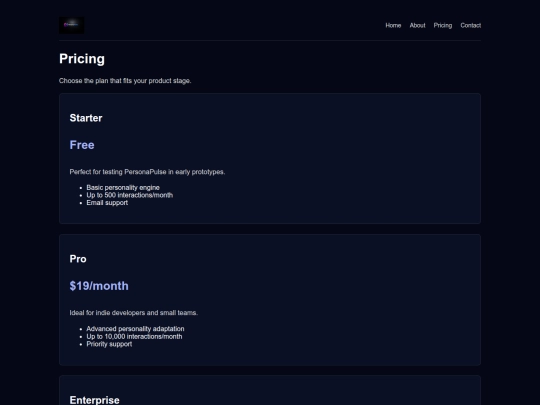
Task: Click 'Perfect for testing PersonaPulse' description
Action: (147, 172)
